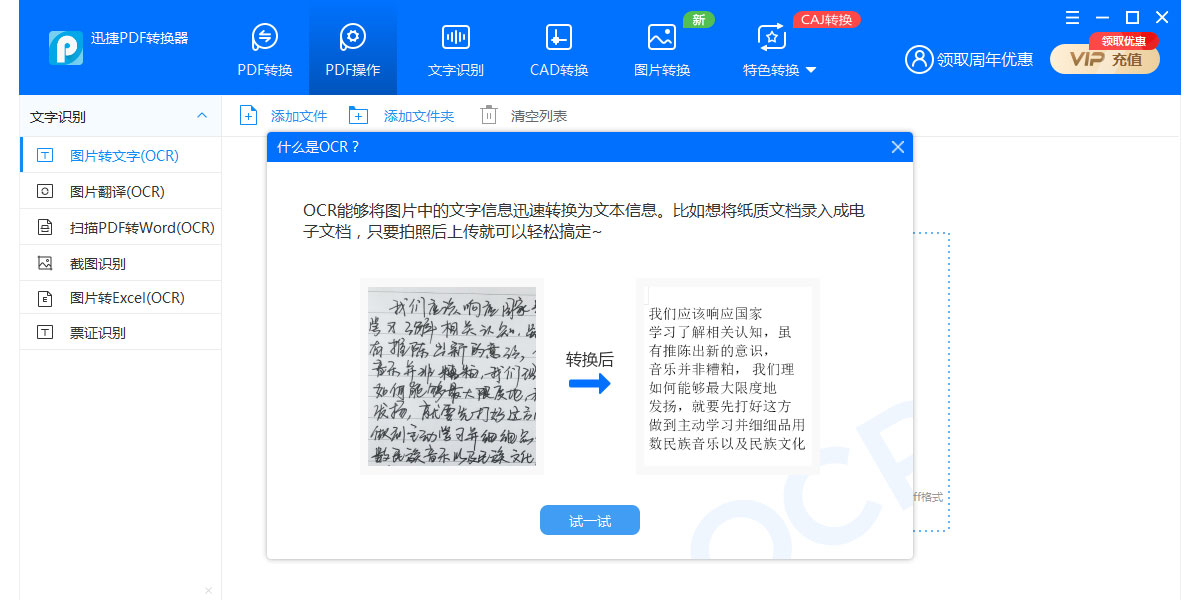
Task: Click the converted text result thumbnail
Action: click(x=727, y=377)
